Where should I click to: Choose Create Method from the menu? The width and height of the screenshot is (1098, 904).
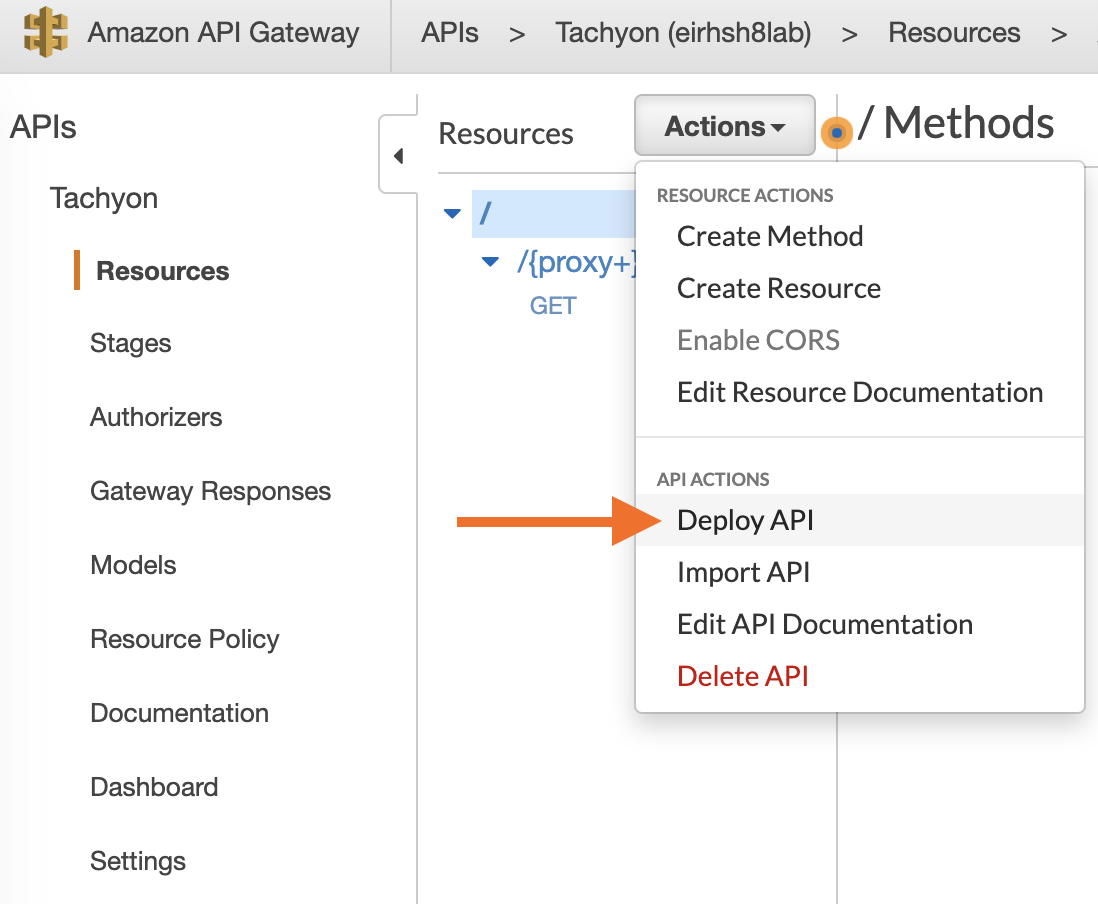point(770,237)
